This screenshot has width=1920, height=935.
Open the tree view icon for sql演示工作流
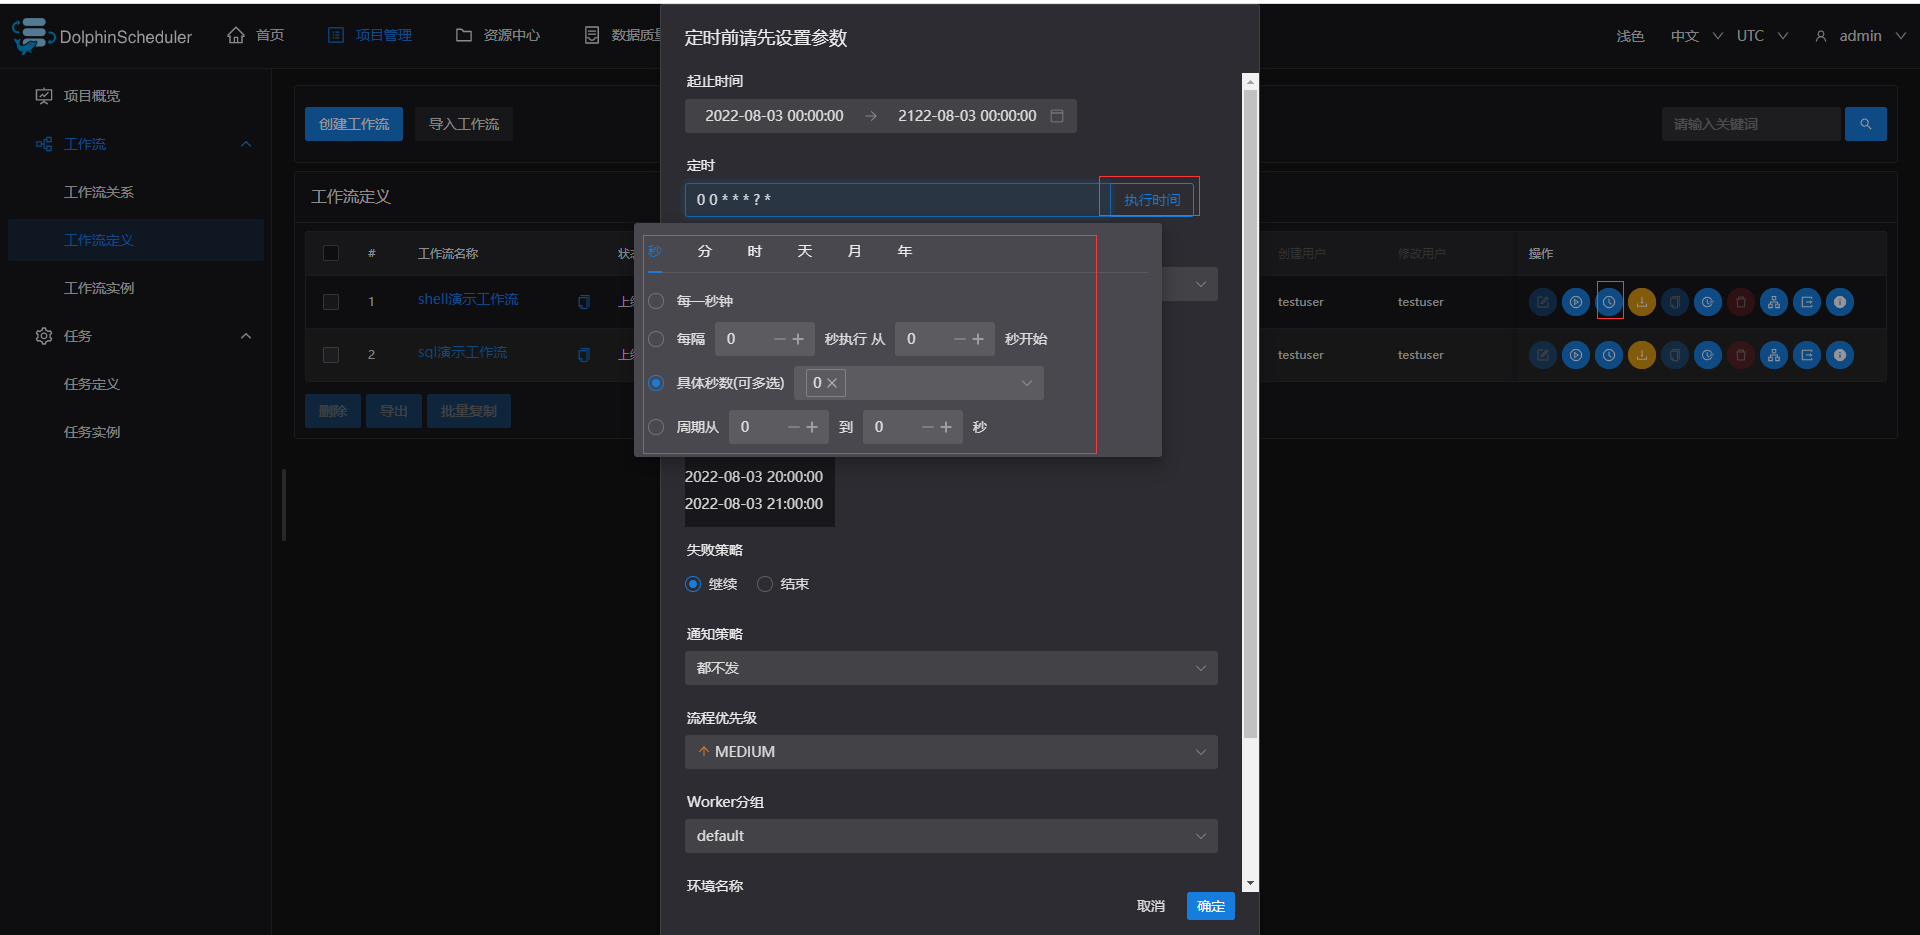coord(1774,355)
